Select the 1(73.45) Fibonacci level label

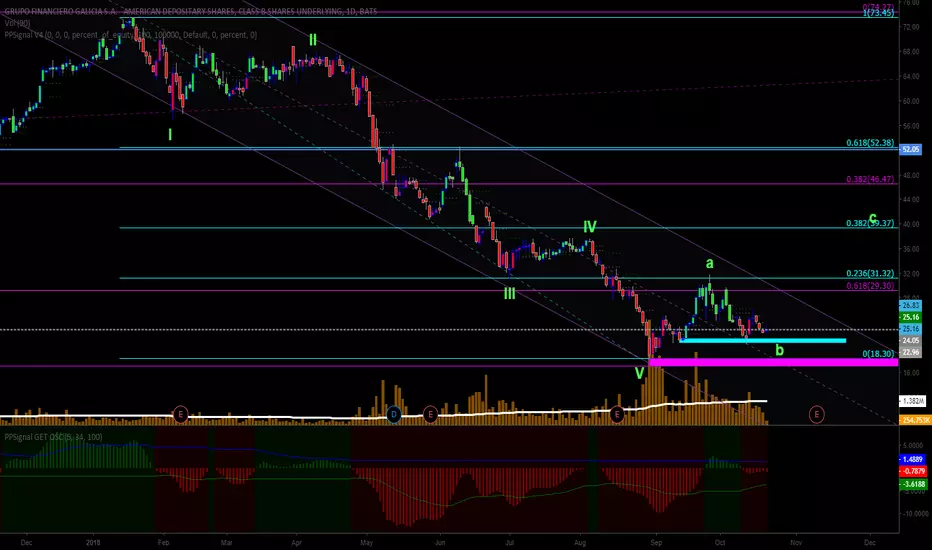(879, 12)
